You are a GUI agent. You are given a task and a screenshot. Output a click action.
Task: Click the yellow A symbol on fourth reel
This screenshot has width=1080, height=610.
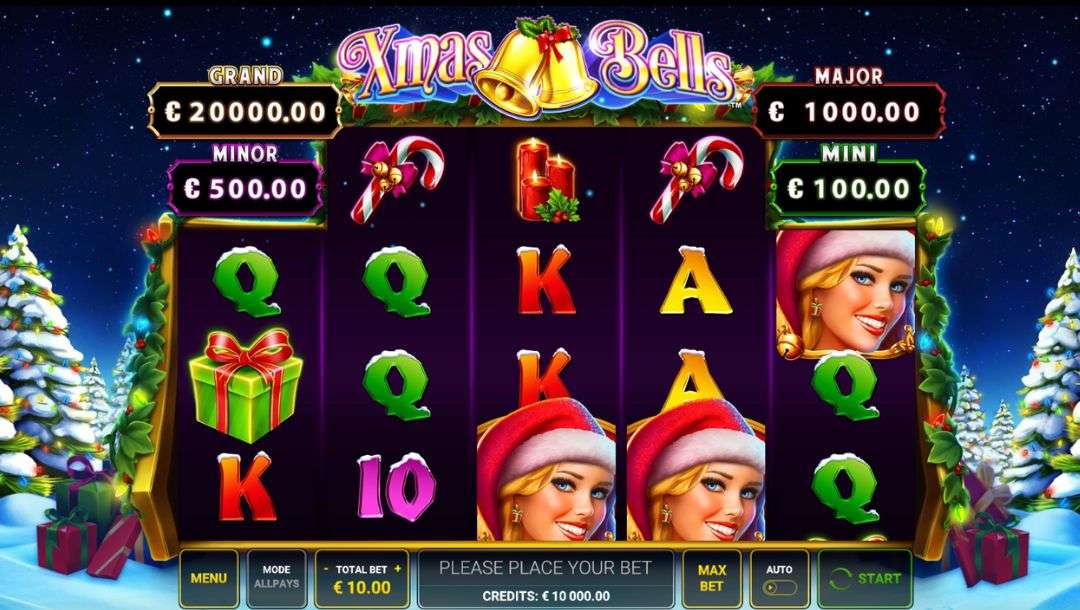click(x=695, y=280)
